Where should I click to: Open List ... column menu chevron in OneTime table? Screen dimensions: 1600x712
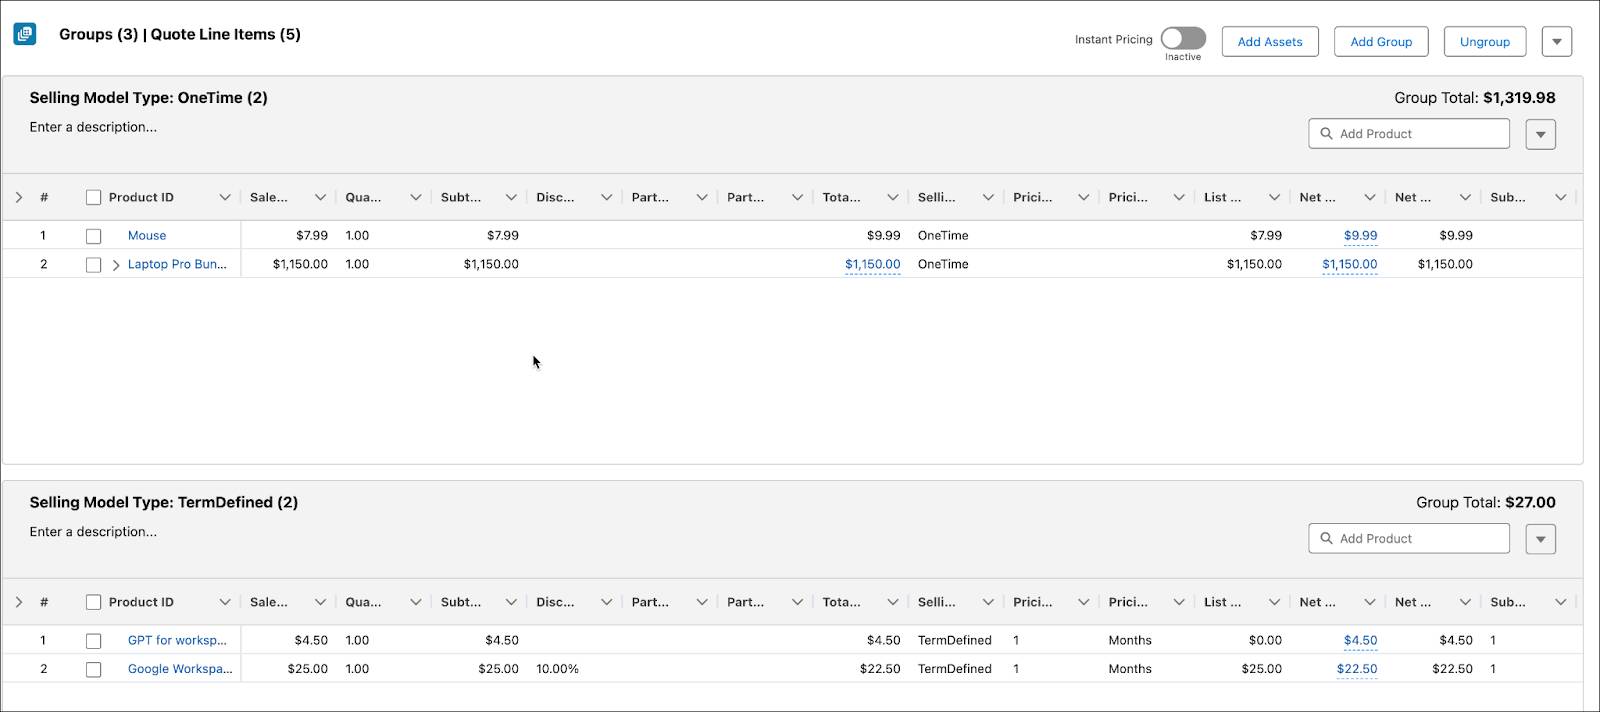[1274, 197]
